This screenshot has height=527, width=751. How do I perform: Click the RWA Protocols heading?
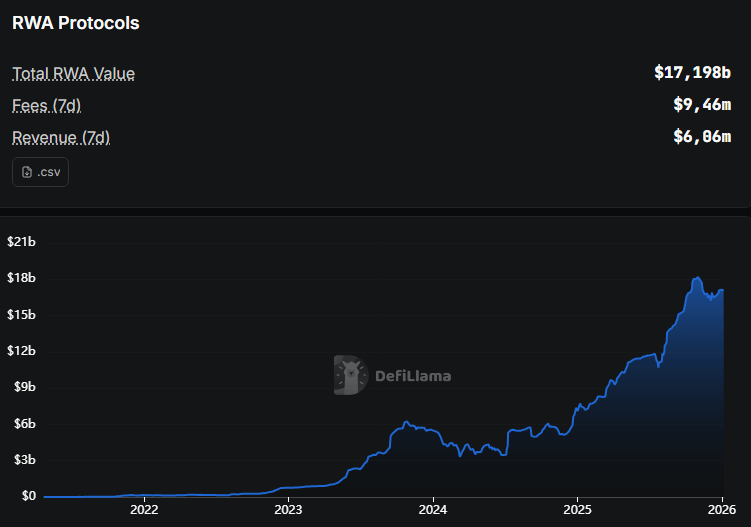[x=76, y=23]
